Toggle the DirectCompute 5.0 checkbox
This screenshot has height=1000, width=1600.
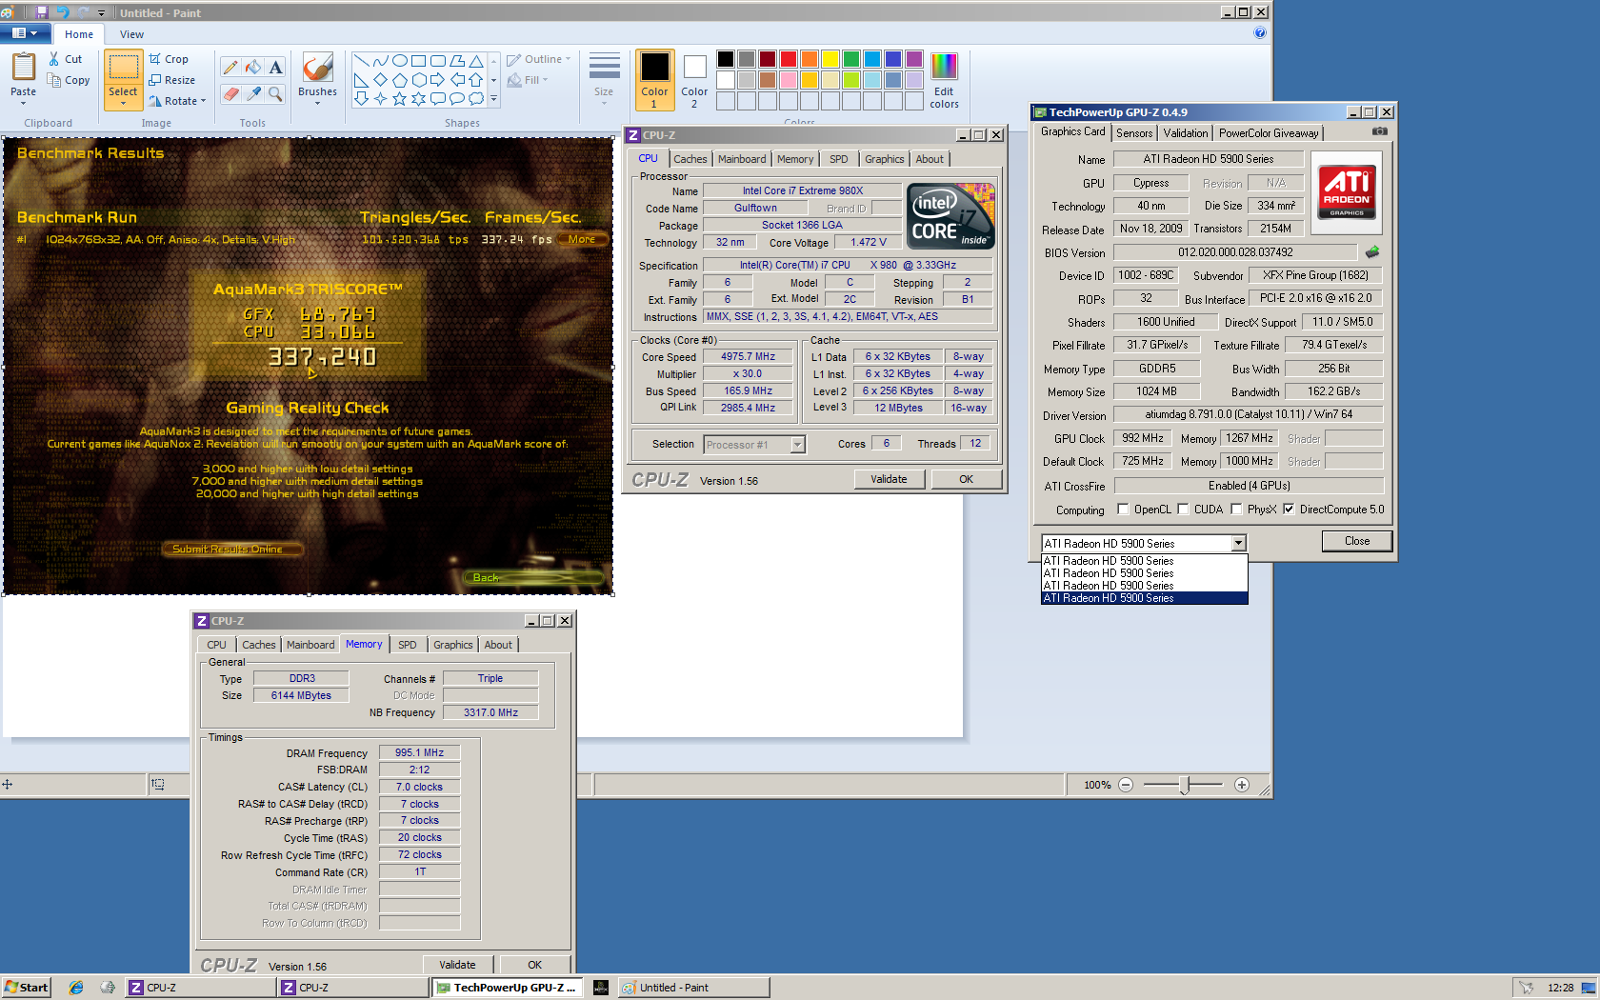click(x=1288, y=509)
